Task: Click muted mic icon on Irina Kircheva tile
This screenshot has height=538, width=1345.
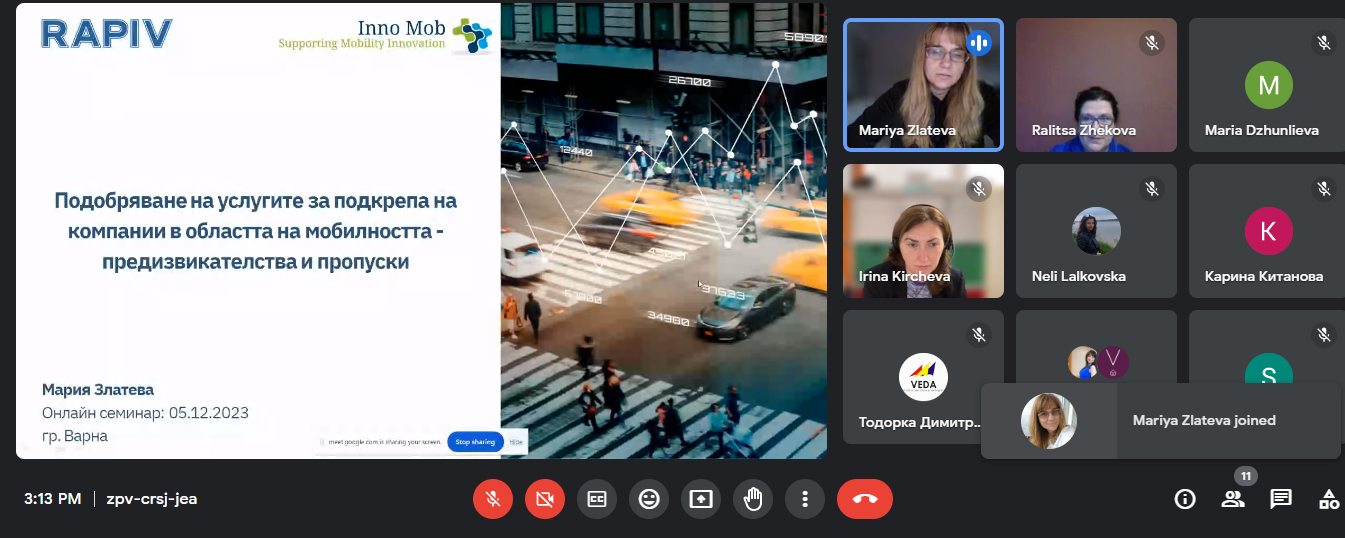Action: pos(978,189)
